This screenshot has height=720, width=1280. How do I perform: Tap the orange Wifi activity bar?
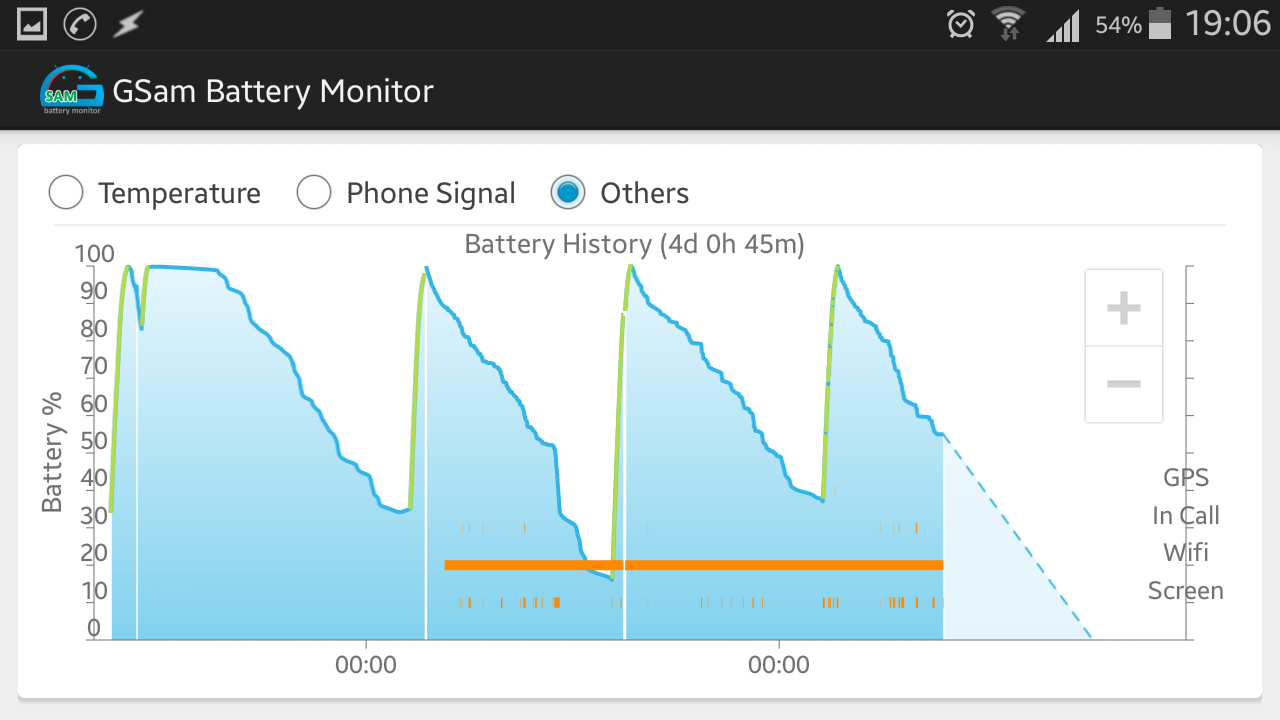pos(694,565)
